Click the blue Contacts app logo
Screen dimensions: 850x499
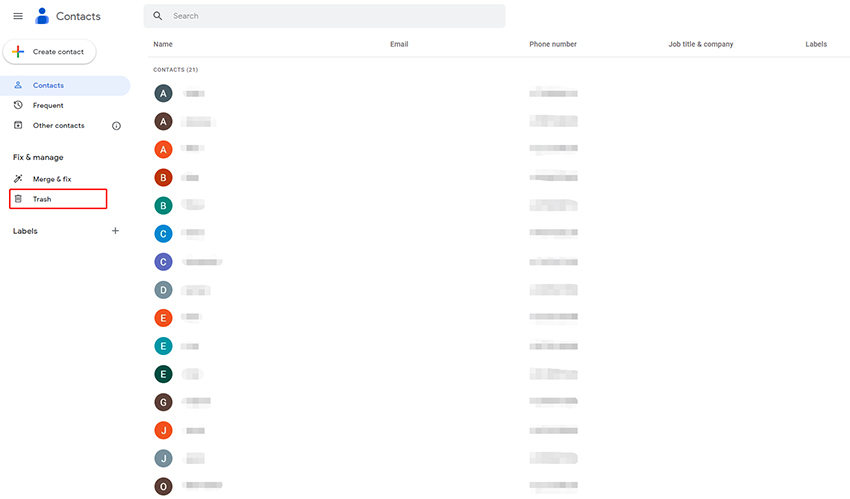pos(42,16)
